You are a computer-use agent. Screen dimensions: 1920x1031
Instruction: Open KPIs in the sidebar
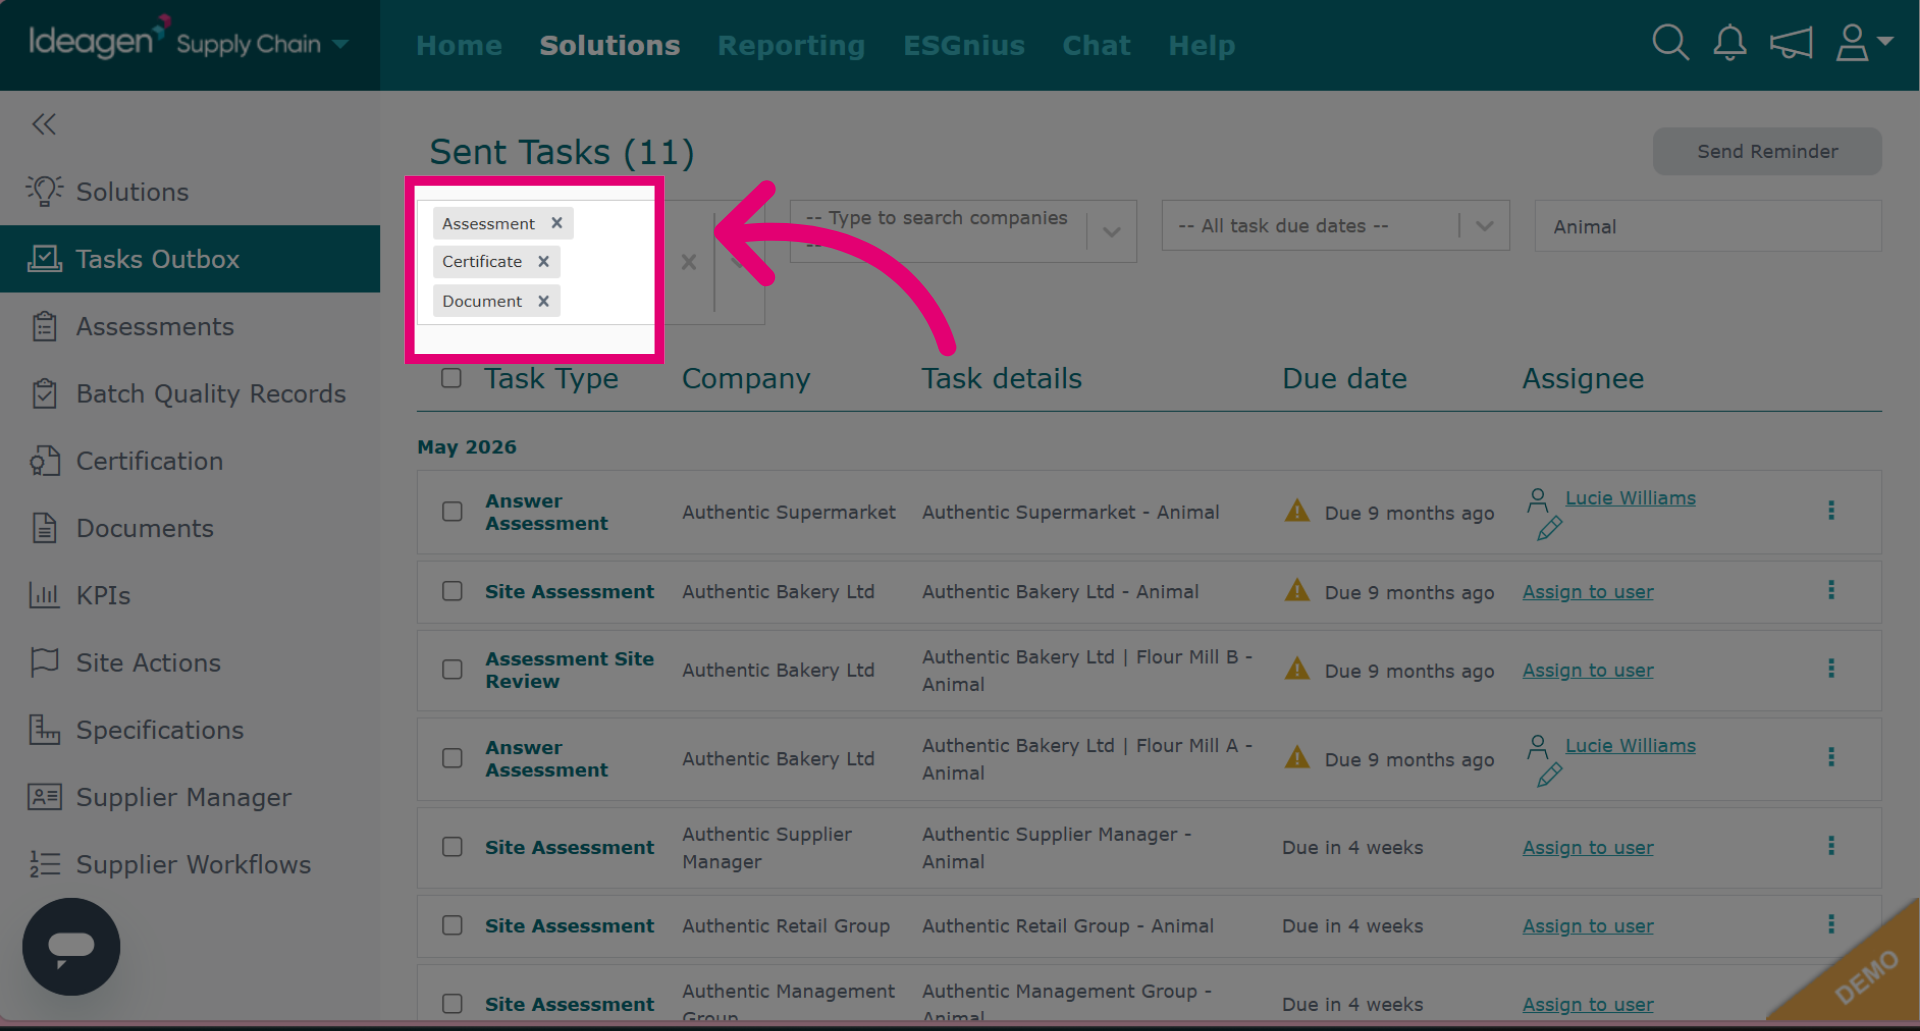point(190,595)
